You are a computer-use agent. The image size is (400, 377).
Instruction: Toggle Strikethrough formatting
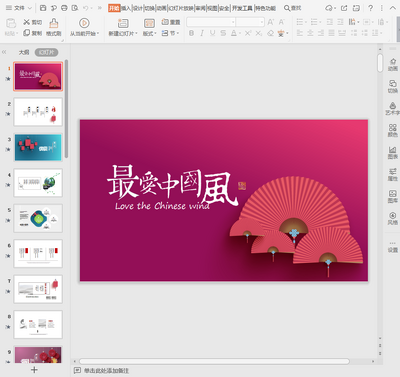pos(223,33)
